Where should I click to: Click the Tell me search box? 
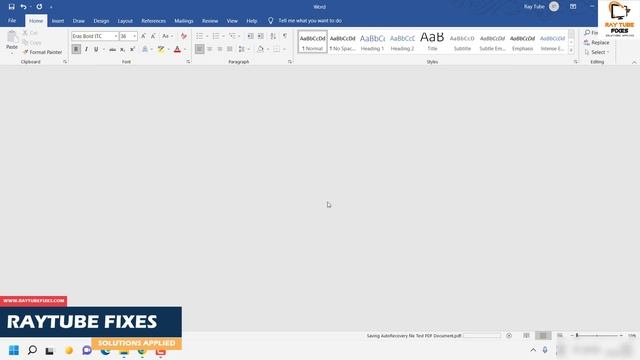(x=310, y=20)
